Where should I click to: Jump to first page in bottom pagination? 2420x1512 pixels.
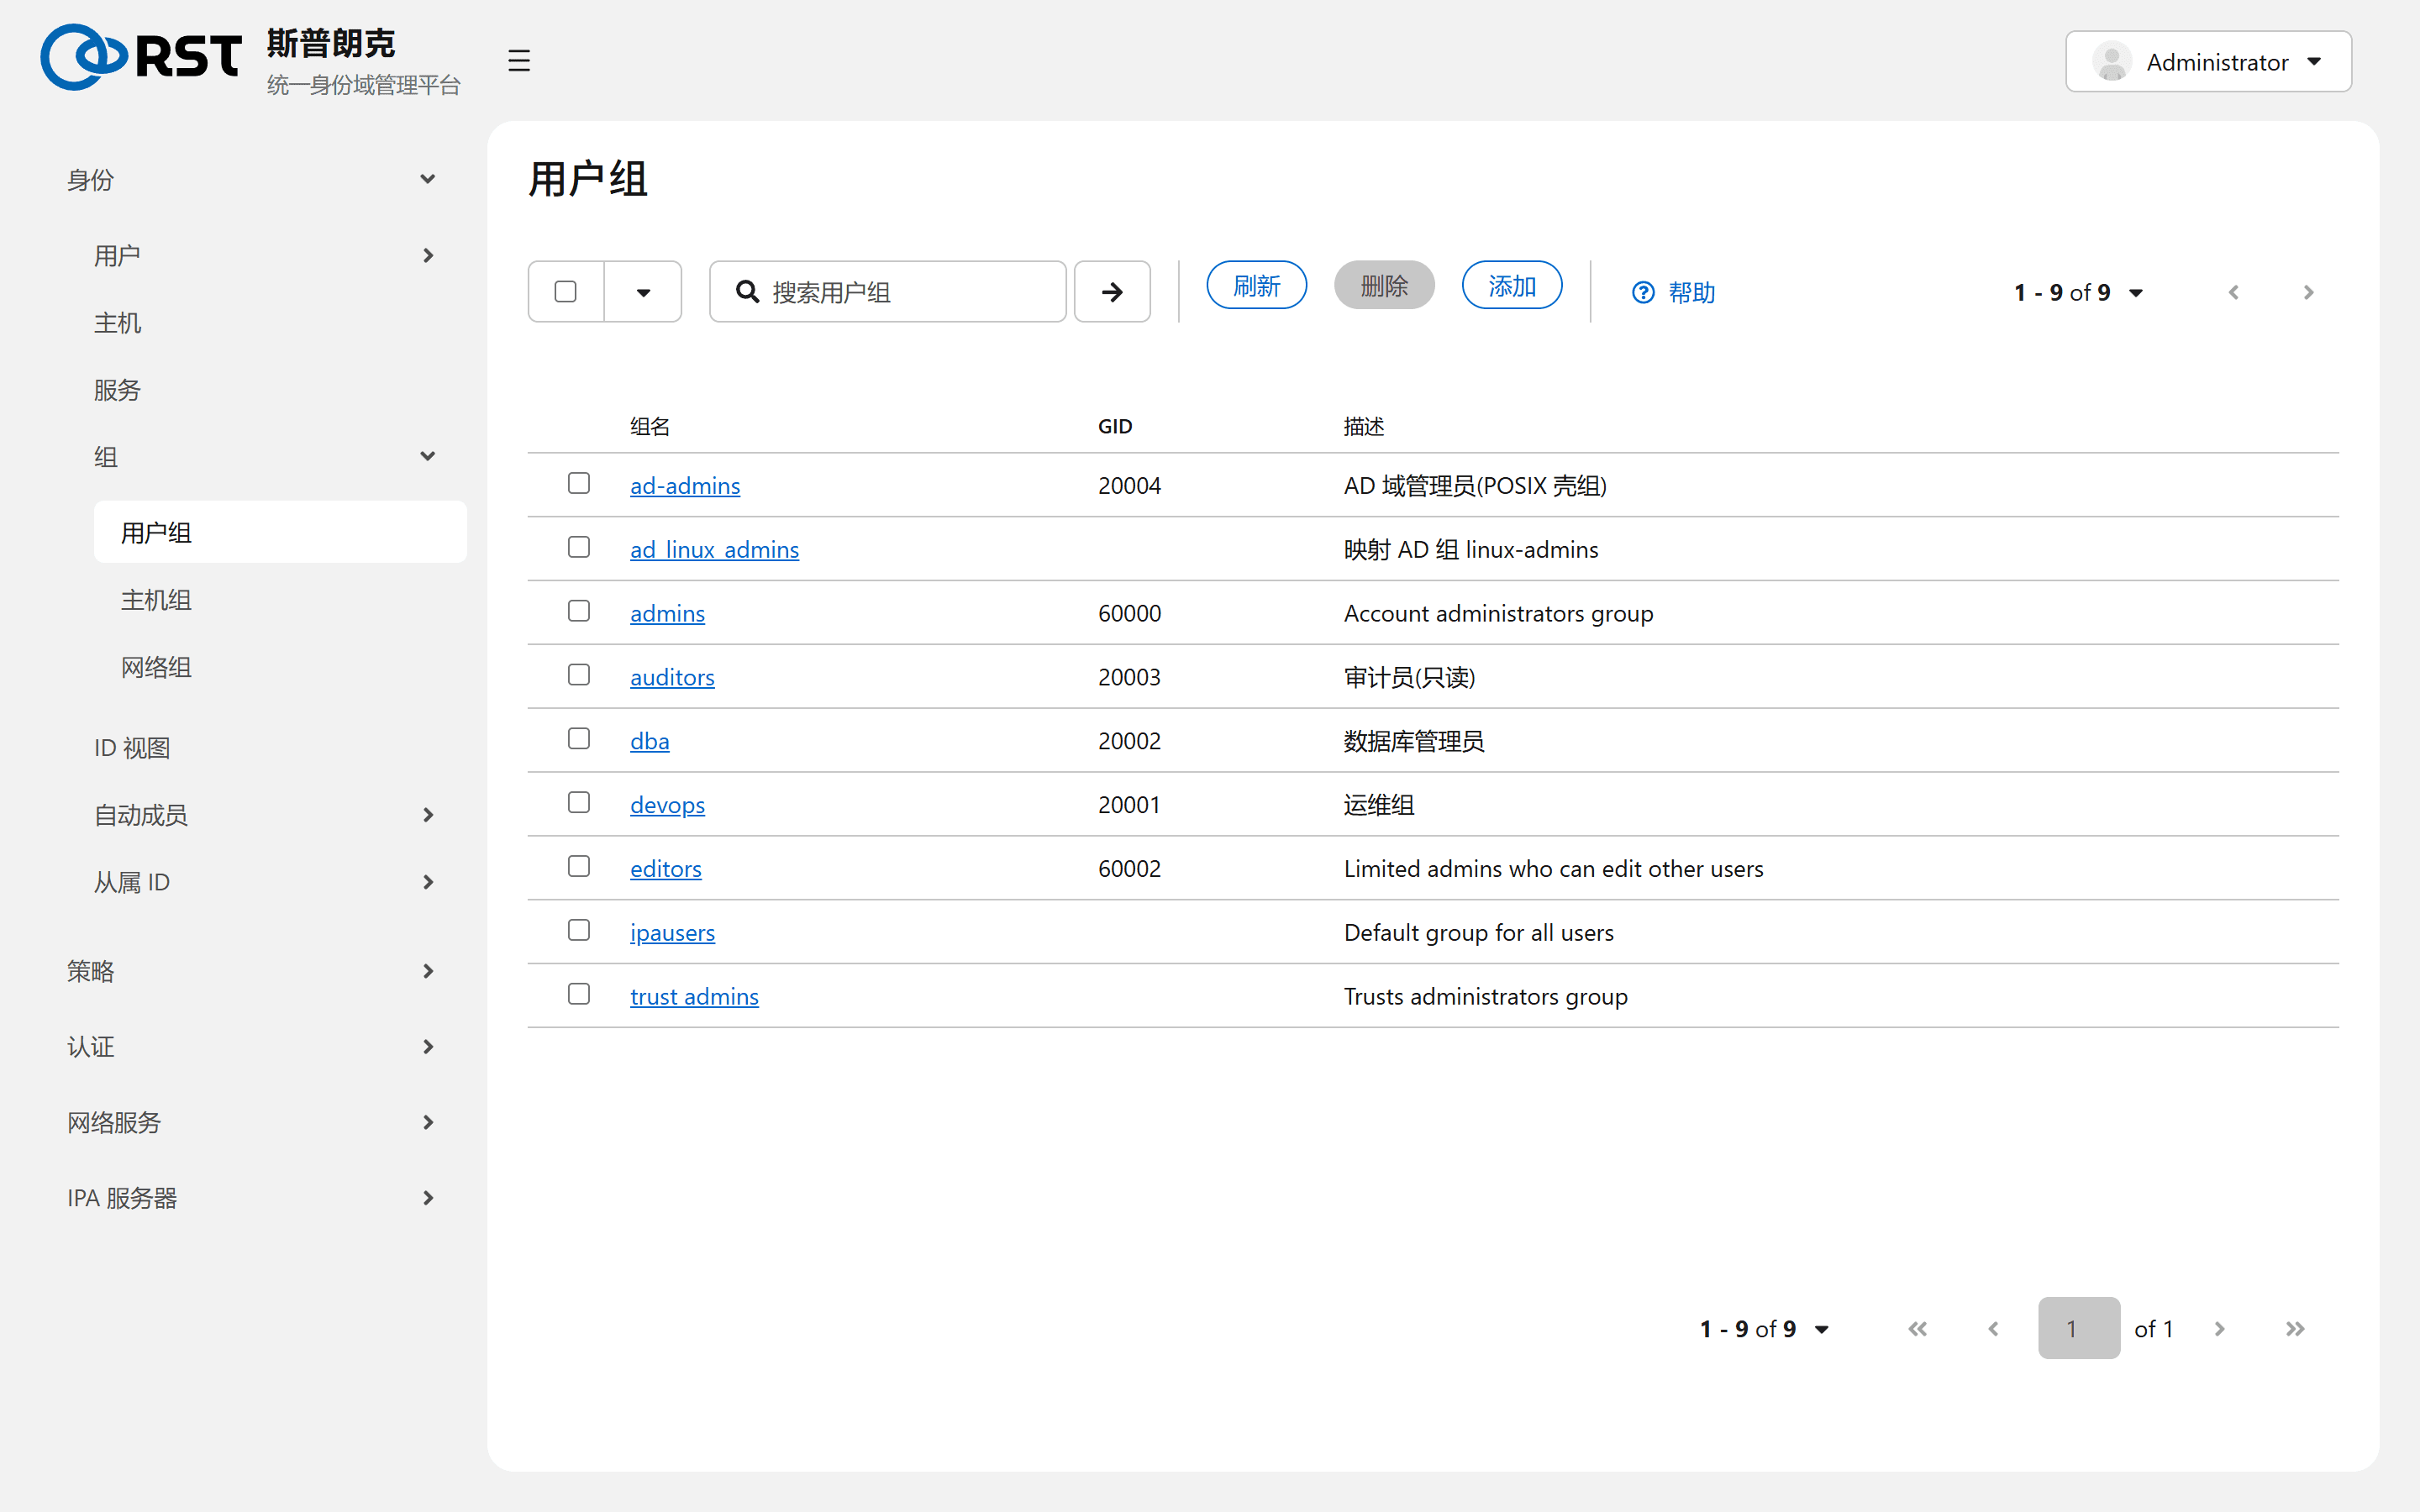(1917, 1329)
